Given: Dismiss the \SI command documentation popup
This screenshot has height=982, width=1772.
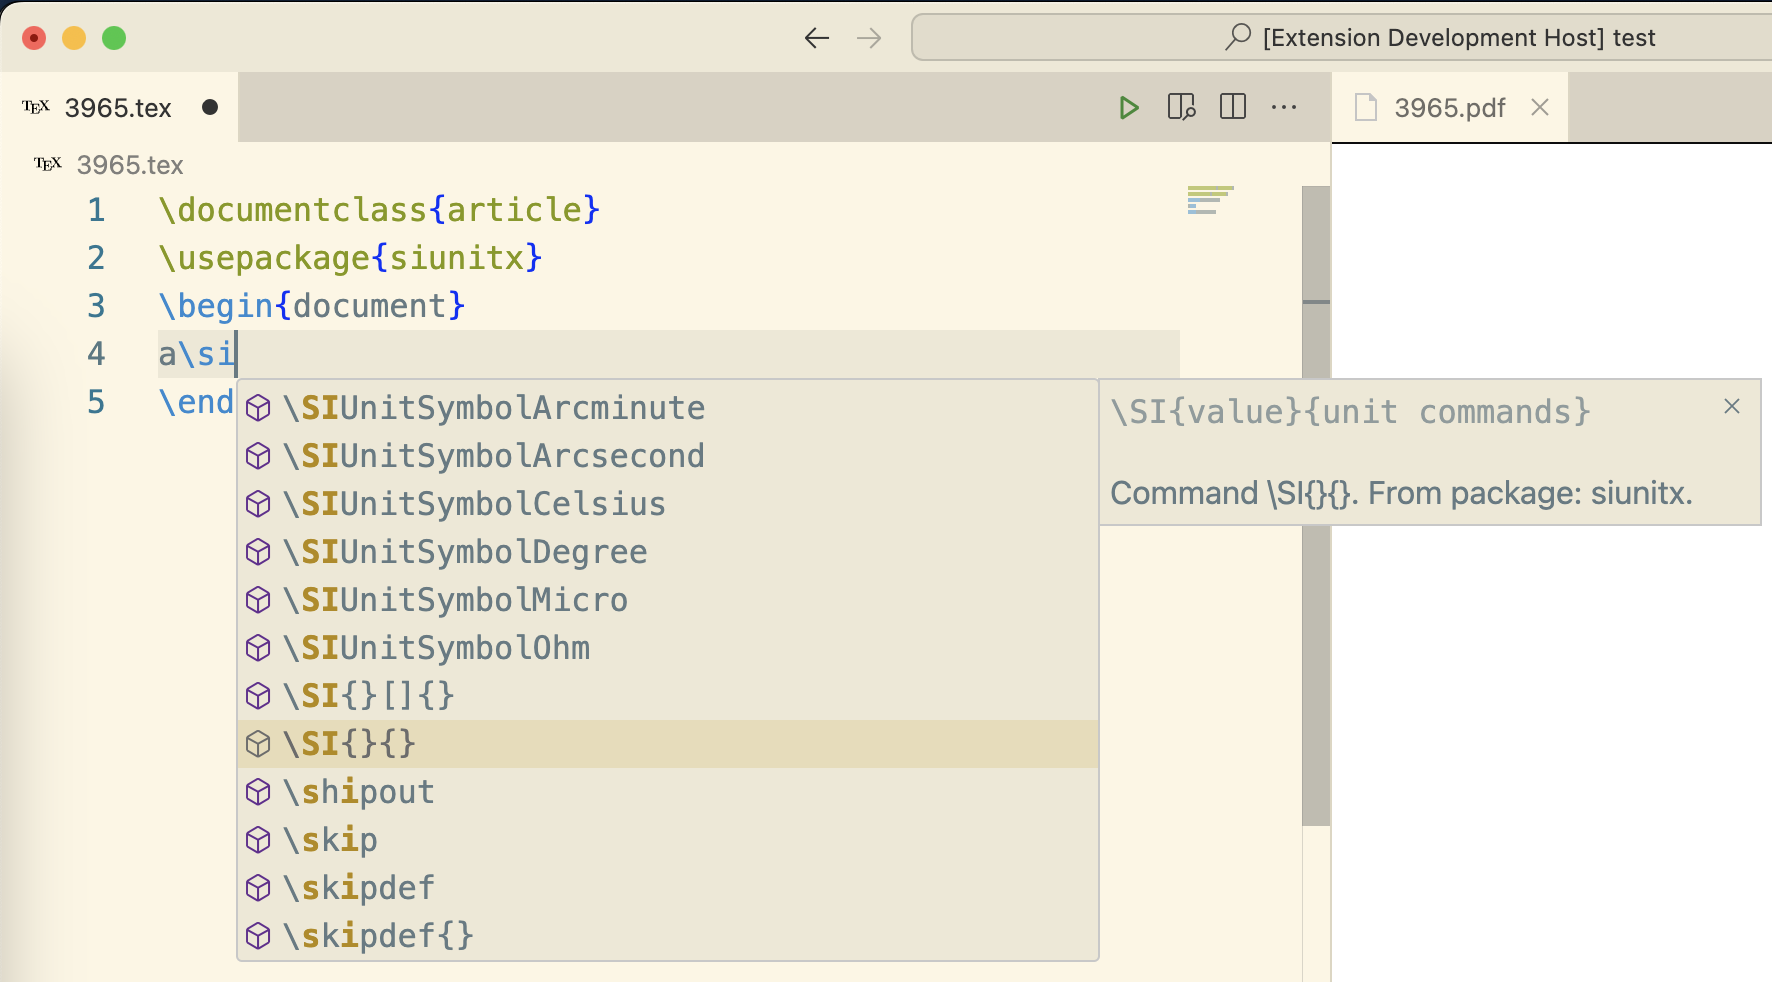Looking at the screenshot, I should [1731, 406].
